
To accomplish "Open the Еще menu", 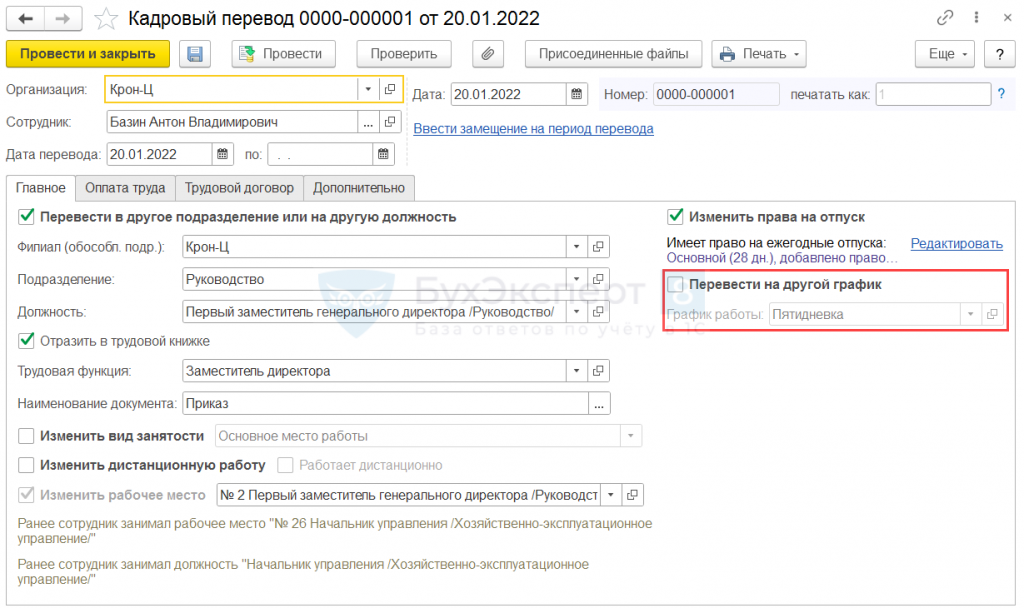I will click(945, 54).
